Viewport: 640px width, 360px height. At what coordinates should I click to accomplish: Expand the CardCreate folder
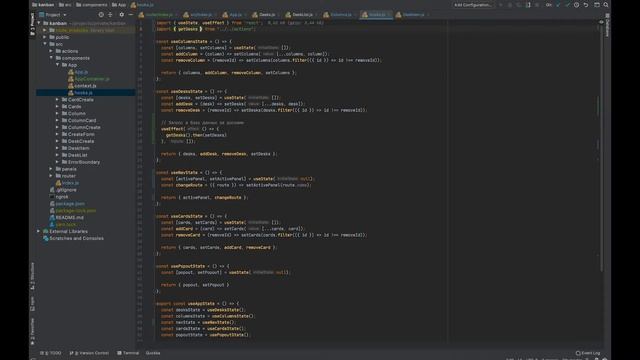[x=58, y=100]
